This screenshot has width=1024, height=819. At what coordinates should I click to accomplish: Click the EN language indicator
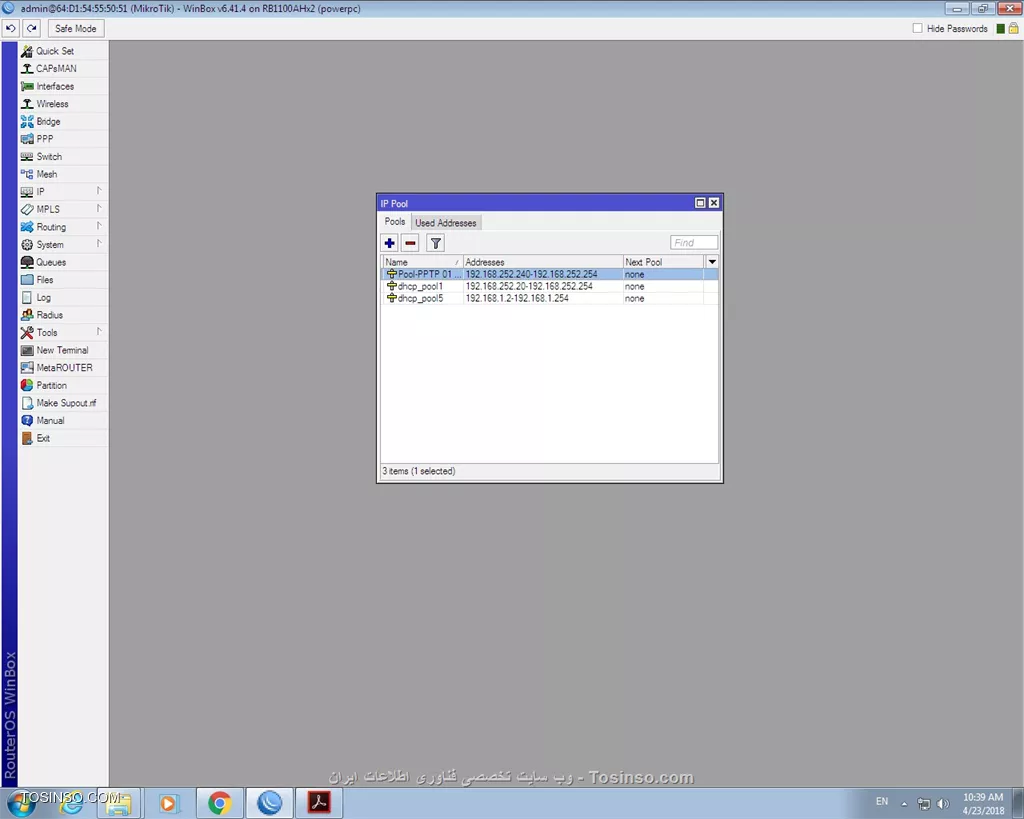pos(882,801)
